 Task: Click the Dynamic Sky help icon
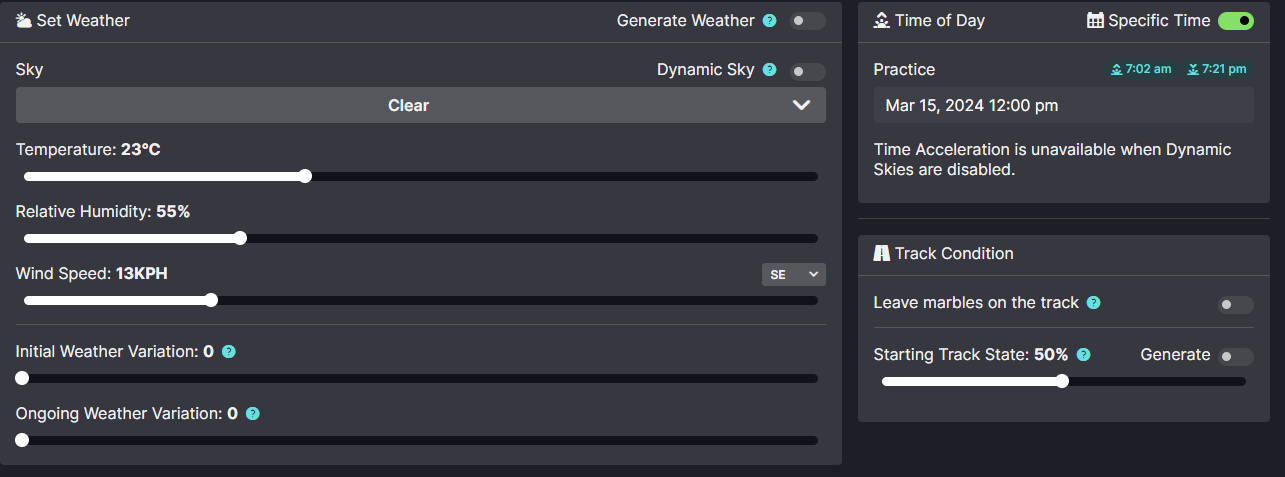[x=769, y=70]
